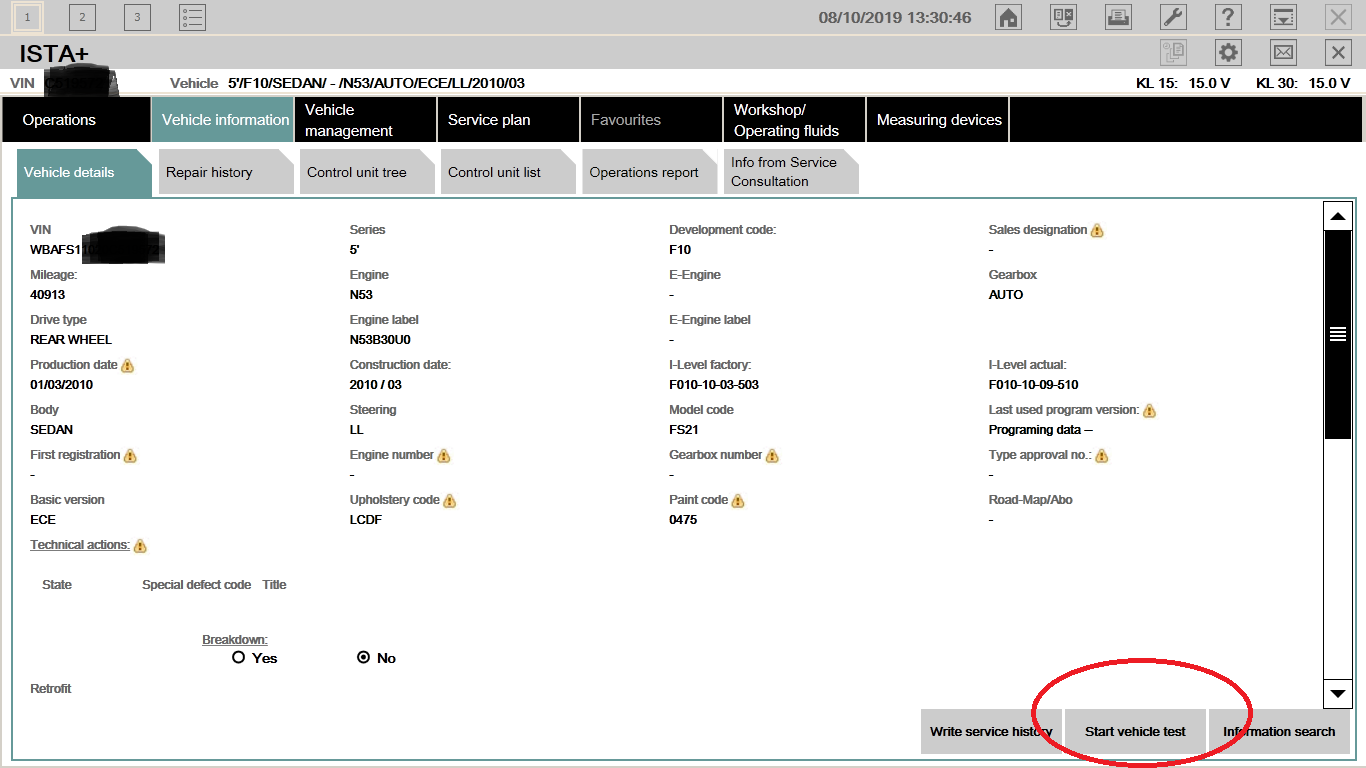Open the operations list icon
The height and width of the screenshot is (768, 1366).
192,17
